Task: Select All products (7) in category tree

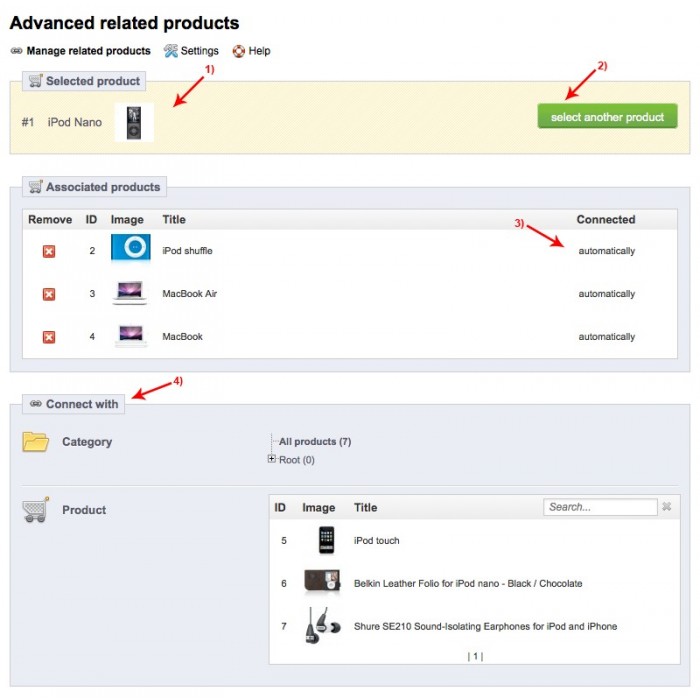Action: [x=315, y=442]
